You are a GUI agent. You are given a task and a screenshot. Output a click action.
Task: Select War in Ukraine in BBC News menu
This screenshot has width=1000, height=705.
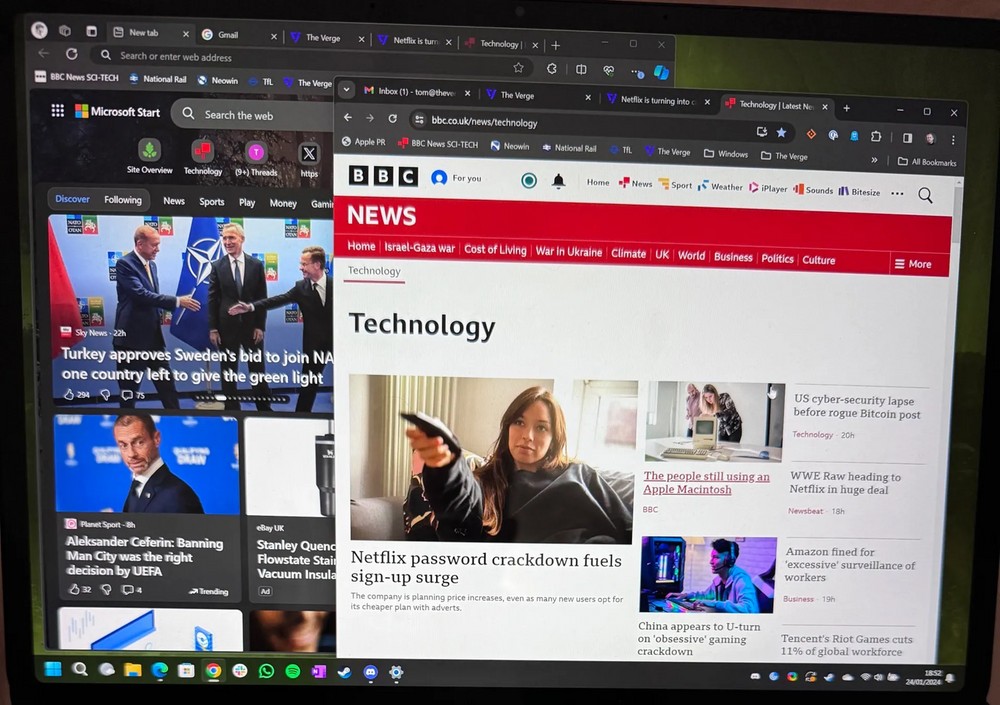[x=568, y=252]
